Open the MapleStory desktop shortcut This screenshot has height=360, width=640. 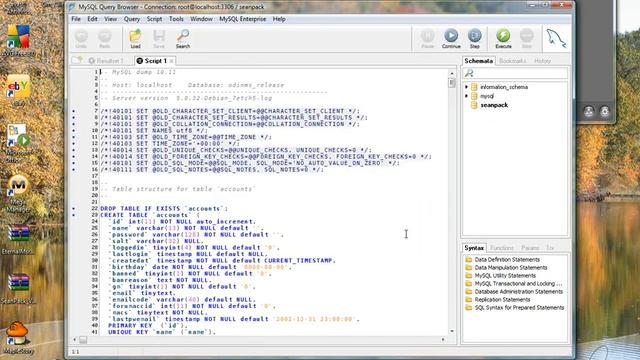pos(17,338)
